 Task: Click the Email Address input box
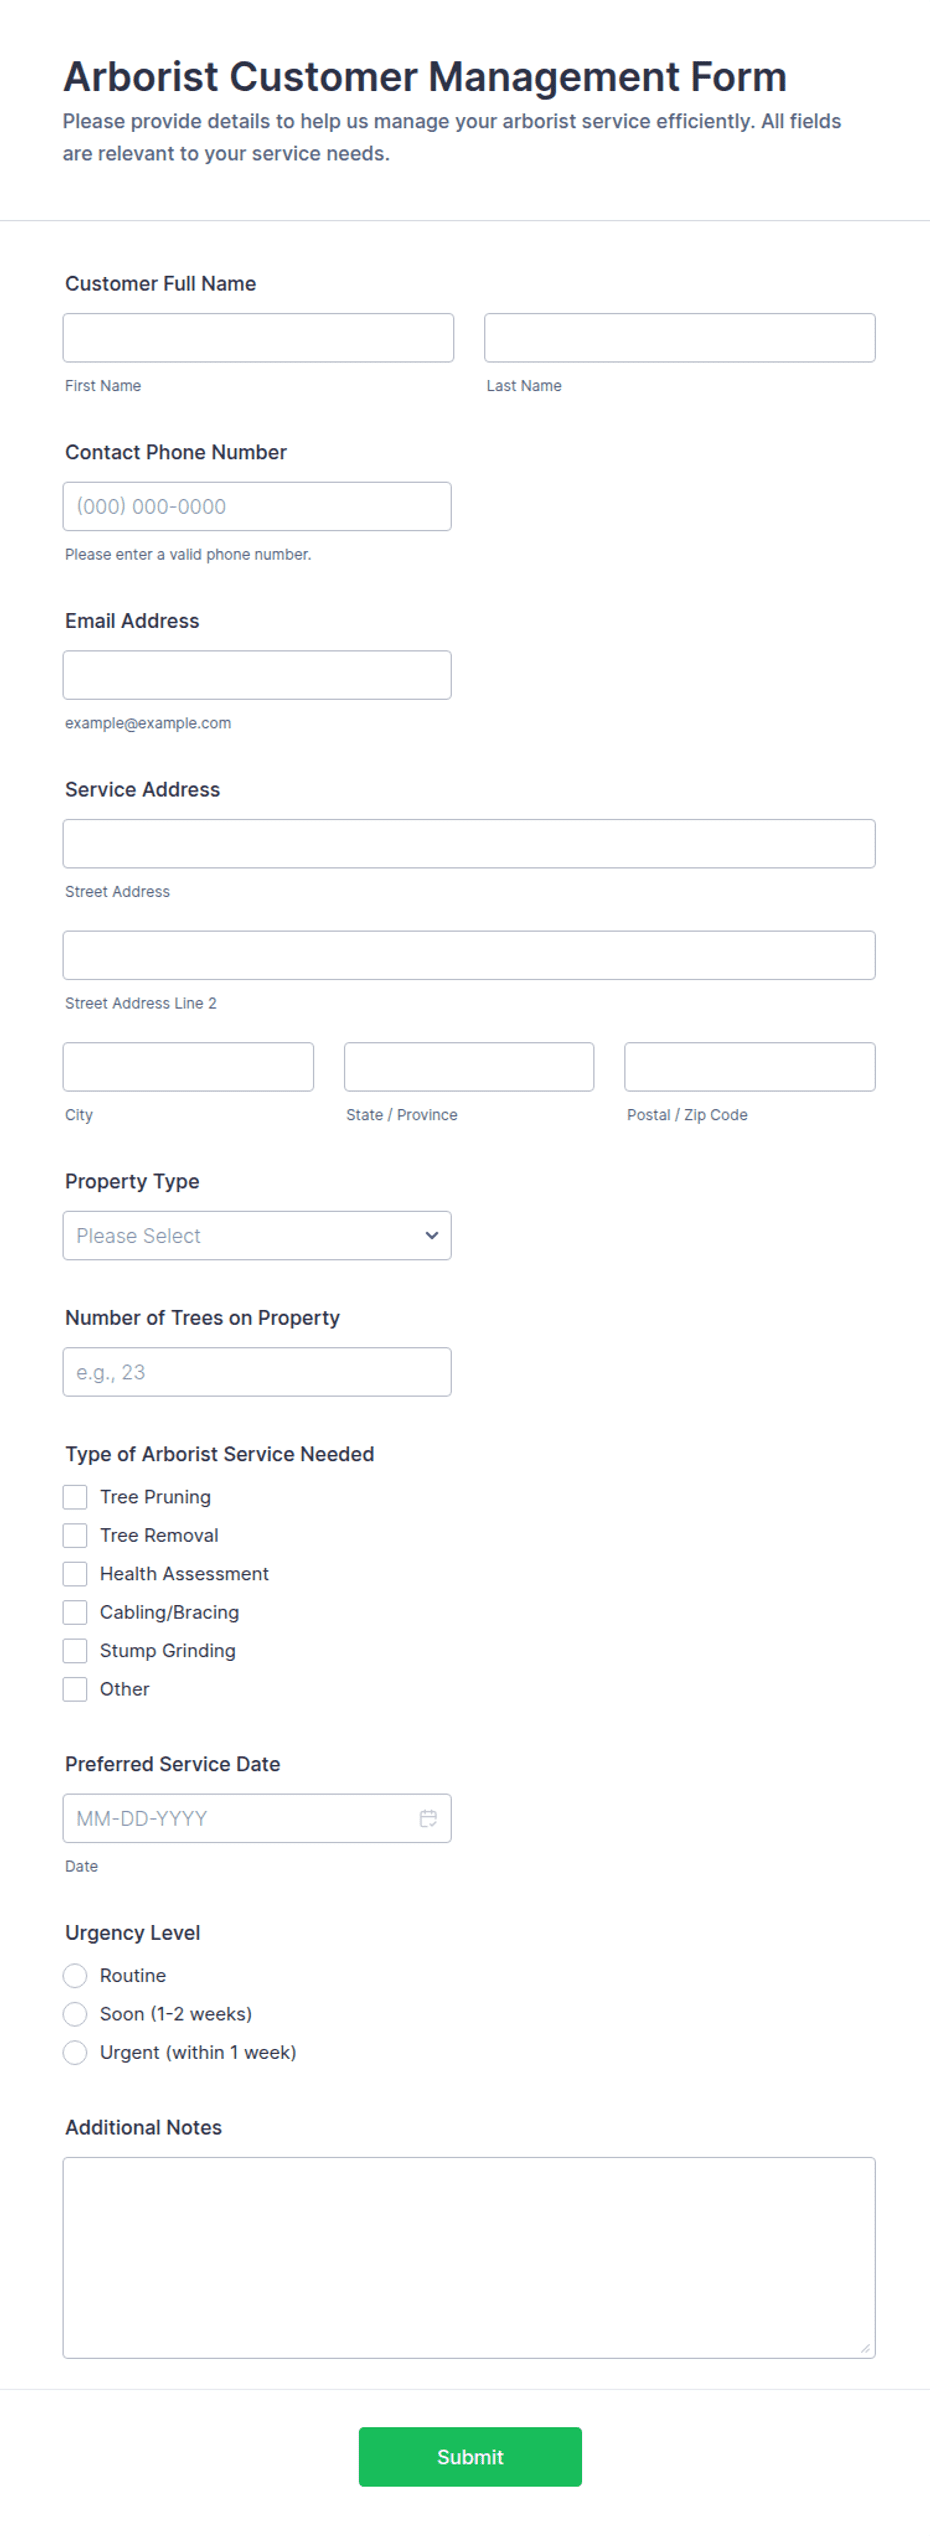[257, 675]
